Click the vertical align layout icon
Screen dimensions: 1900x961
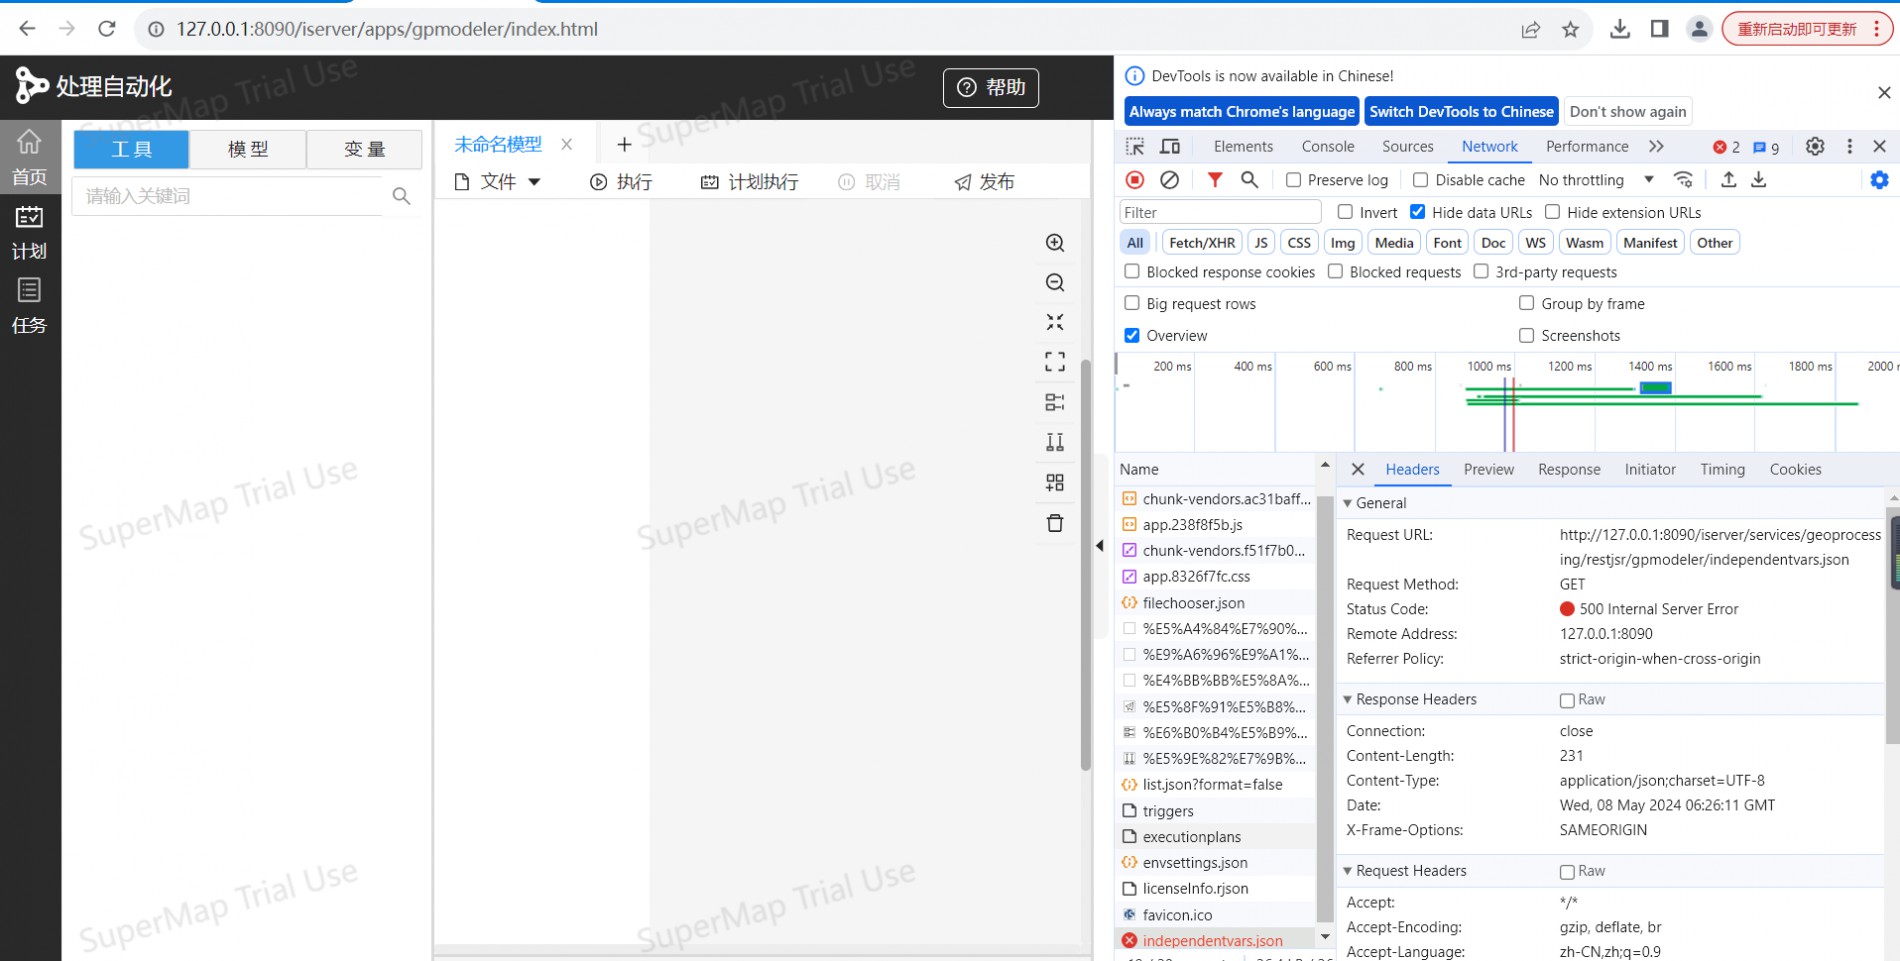click(x=1054, y=442)
